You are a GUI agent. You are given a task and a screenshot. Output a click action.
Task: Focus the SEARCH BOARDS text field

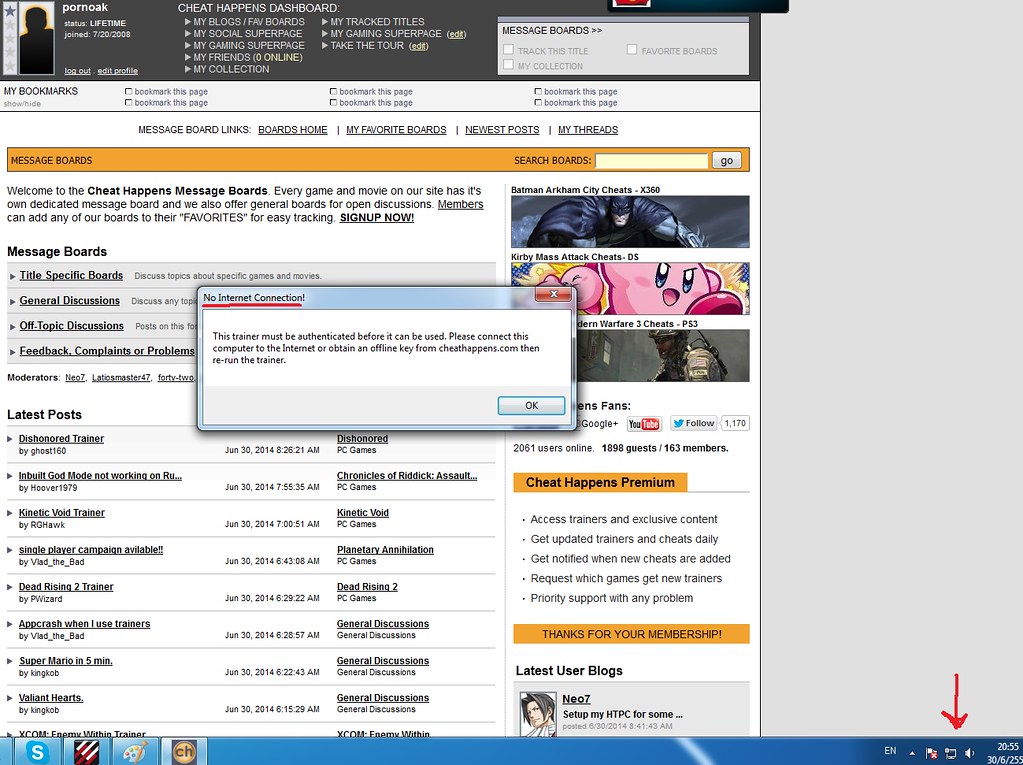click(651, 160)
